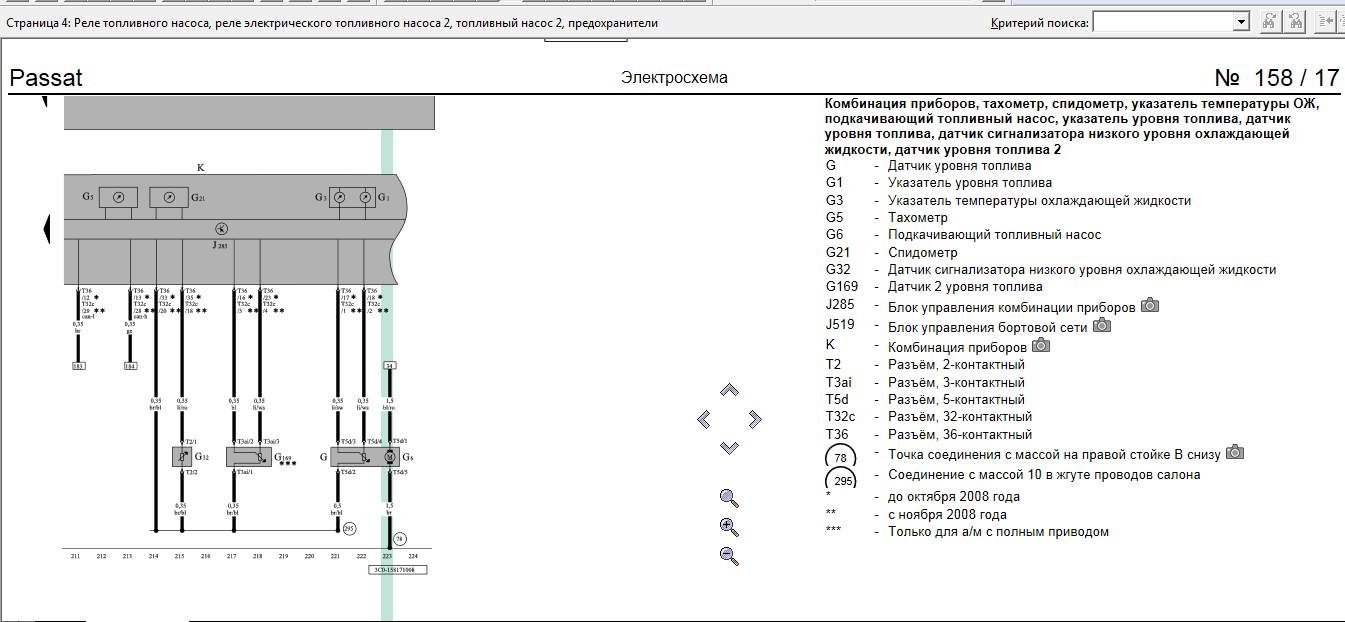Screen dimensions: 1345x622
Task: Click ground connection circle 295 in diagram
Action: click(349, 528)
